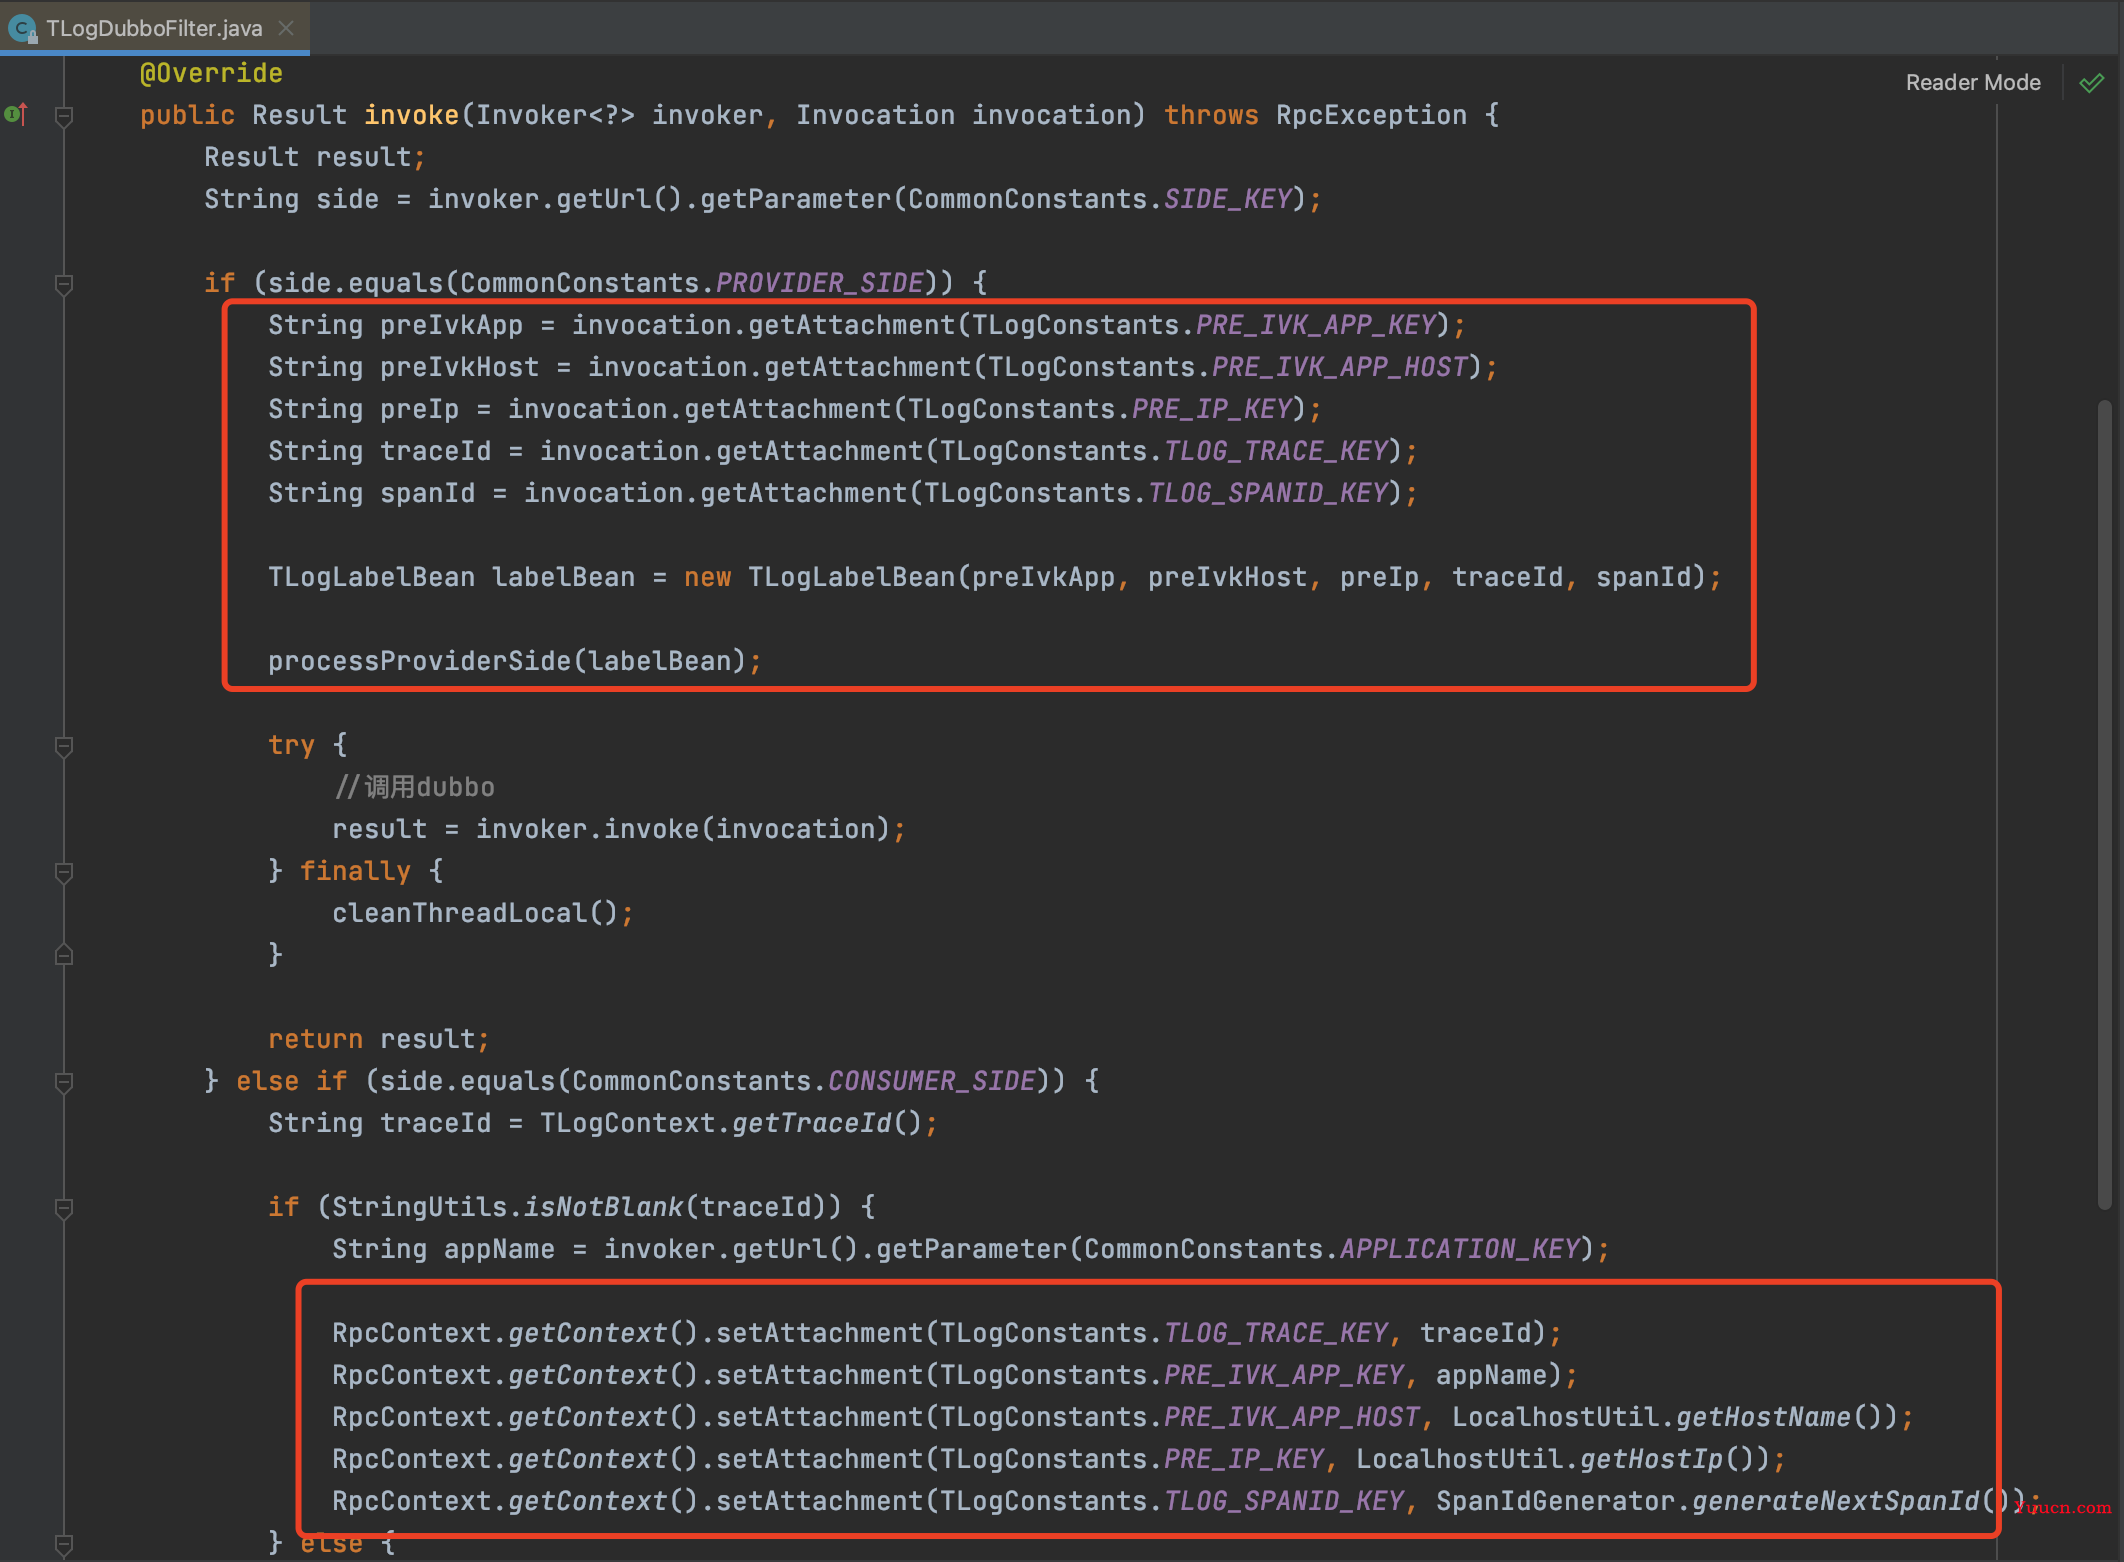Image resolution: width=2124 pixels, height=1562 pixels.
Task: Click the Java class icon on TLogDubboFilter tab
Action: [x=22, y=29]
